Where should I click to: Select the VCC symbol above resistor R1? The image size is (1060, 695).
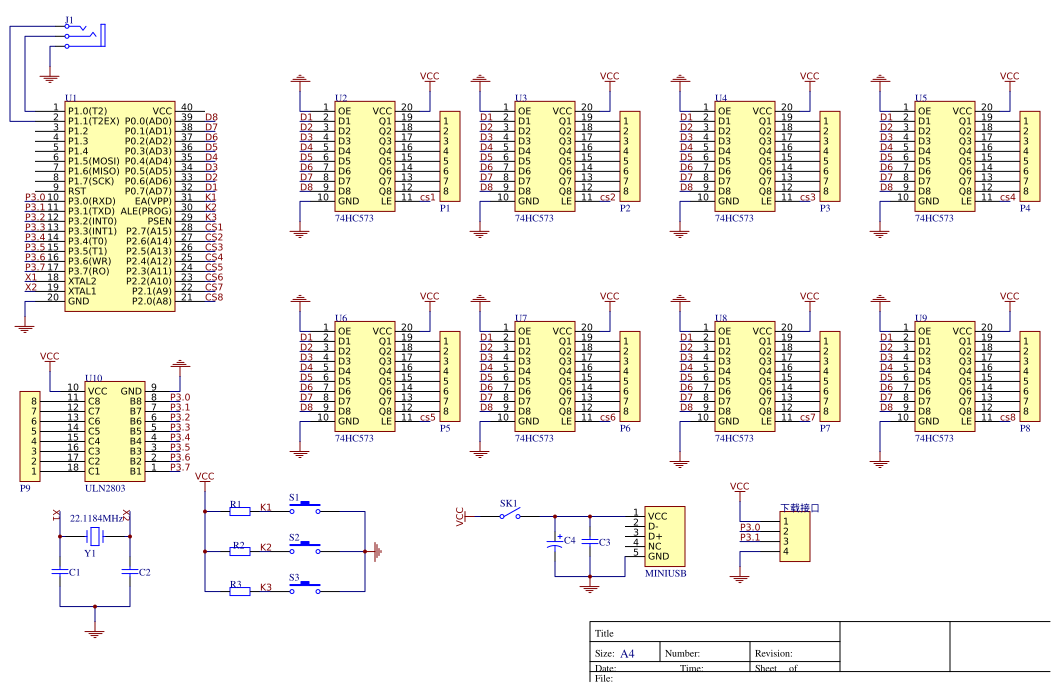click(x=205, y=481)
